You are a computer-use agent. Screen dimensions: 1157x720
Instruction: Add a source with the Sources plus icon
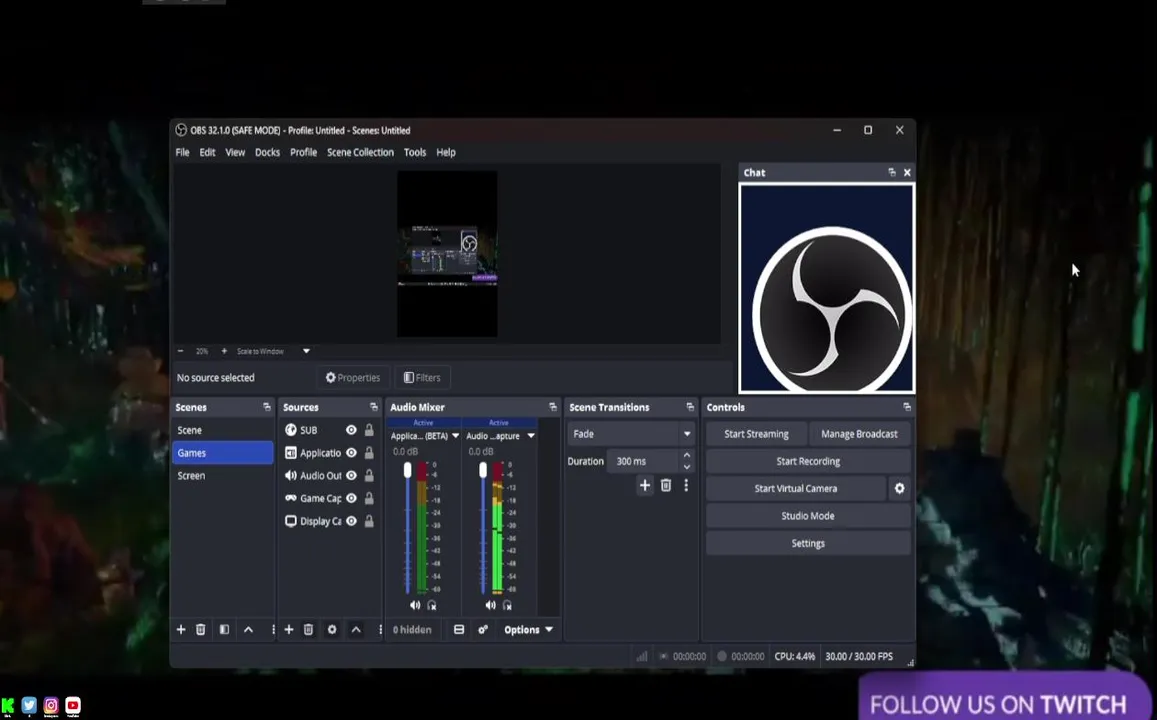pos(289,629)
